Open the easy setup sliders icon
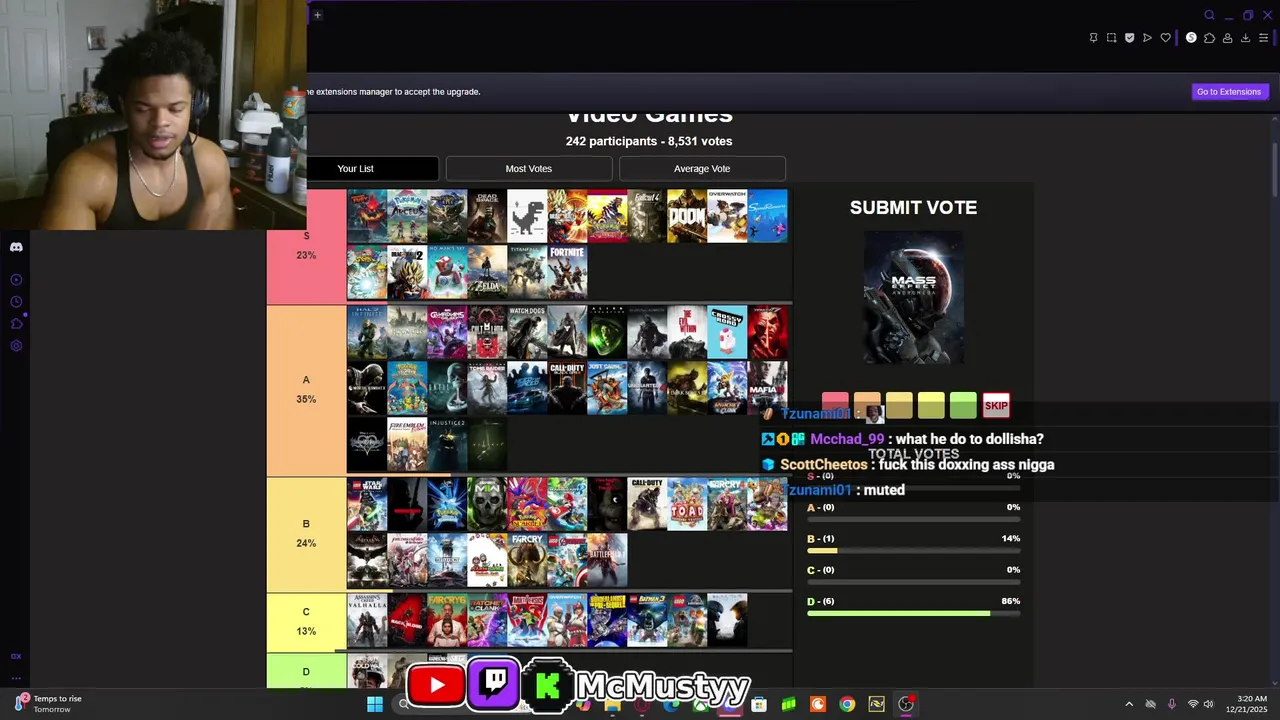Viewport: 1280px width, 720px height. [x=1263, y=38]
